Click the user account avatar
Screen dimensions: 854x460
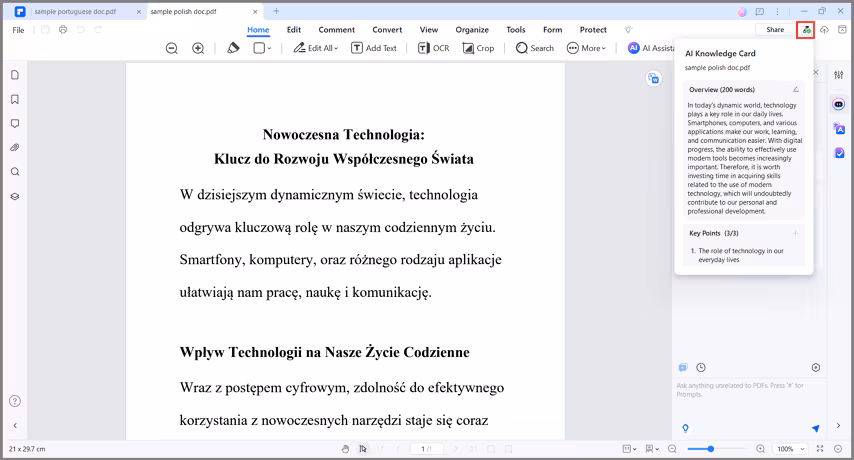tap(742, 11)
